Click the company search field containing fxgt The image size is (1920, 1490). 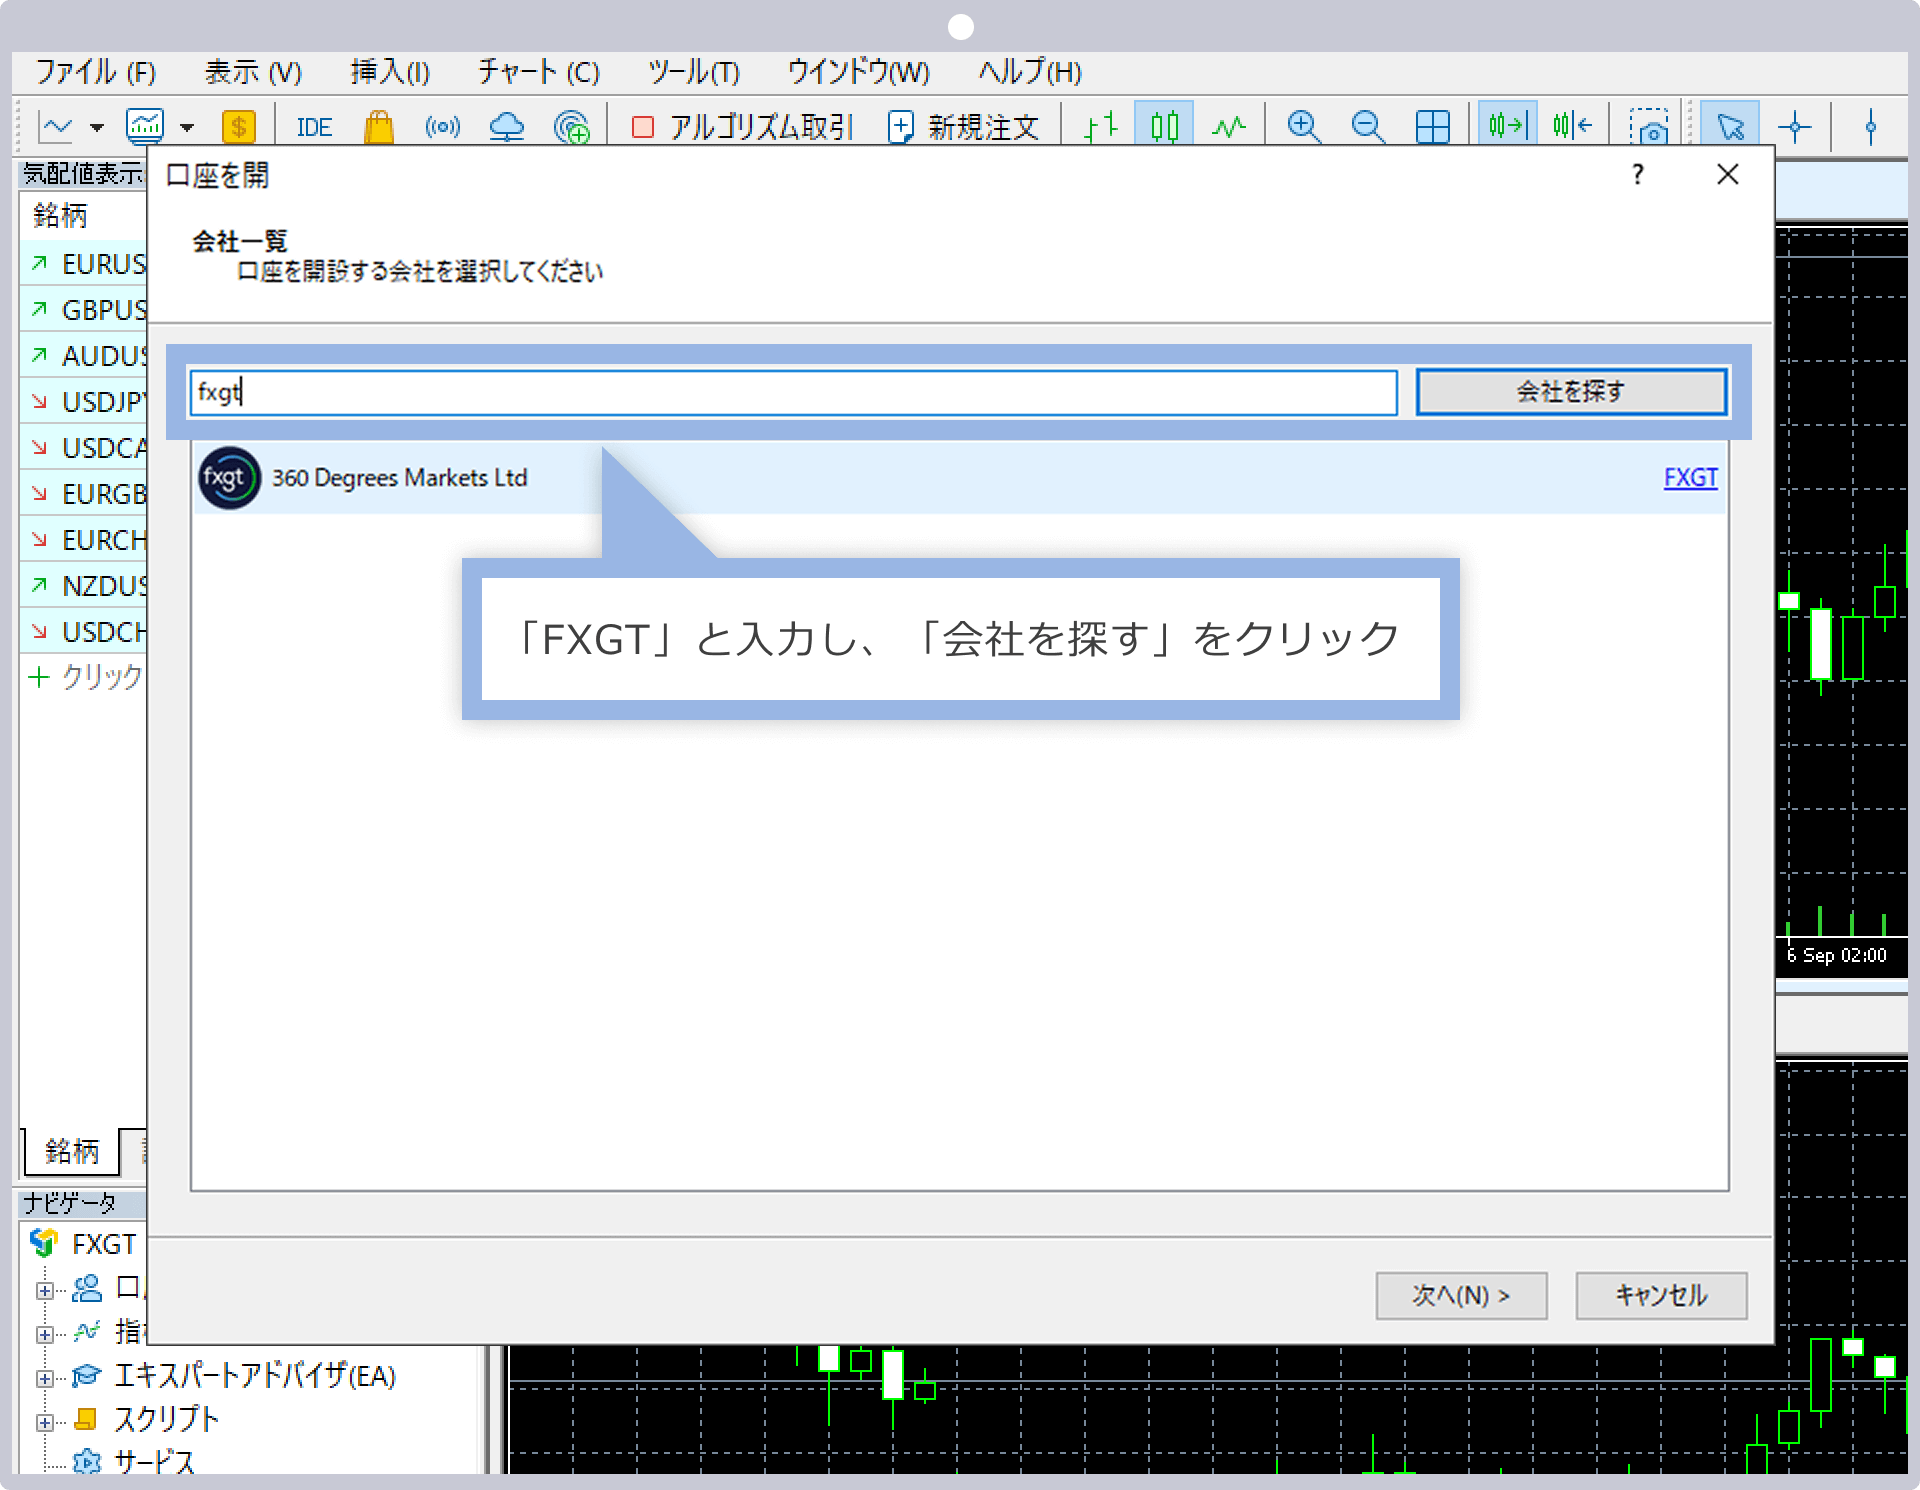794,392
